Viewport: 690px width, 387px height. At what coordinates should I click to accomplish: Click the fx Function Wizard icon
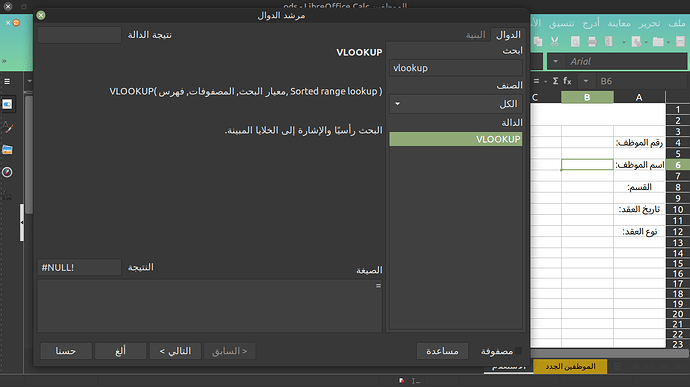click(x=567, y=81)
